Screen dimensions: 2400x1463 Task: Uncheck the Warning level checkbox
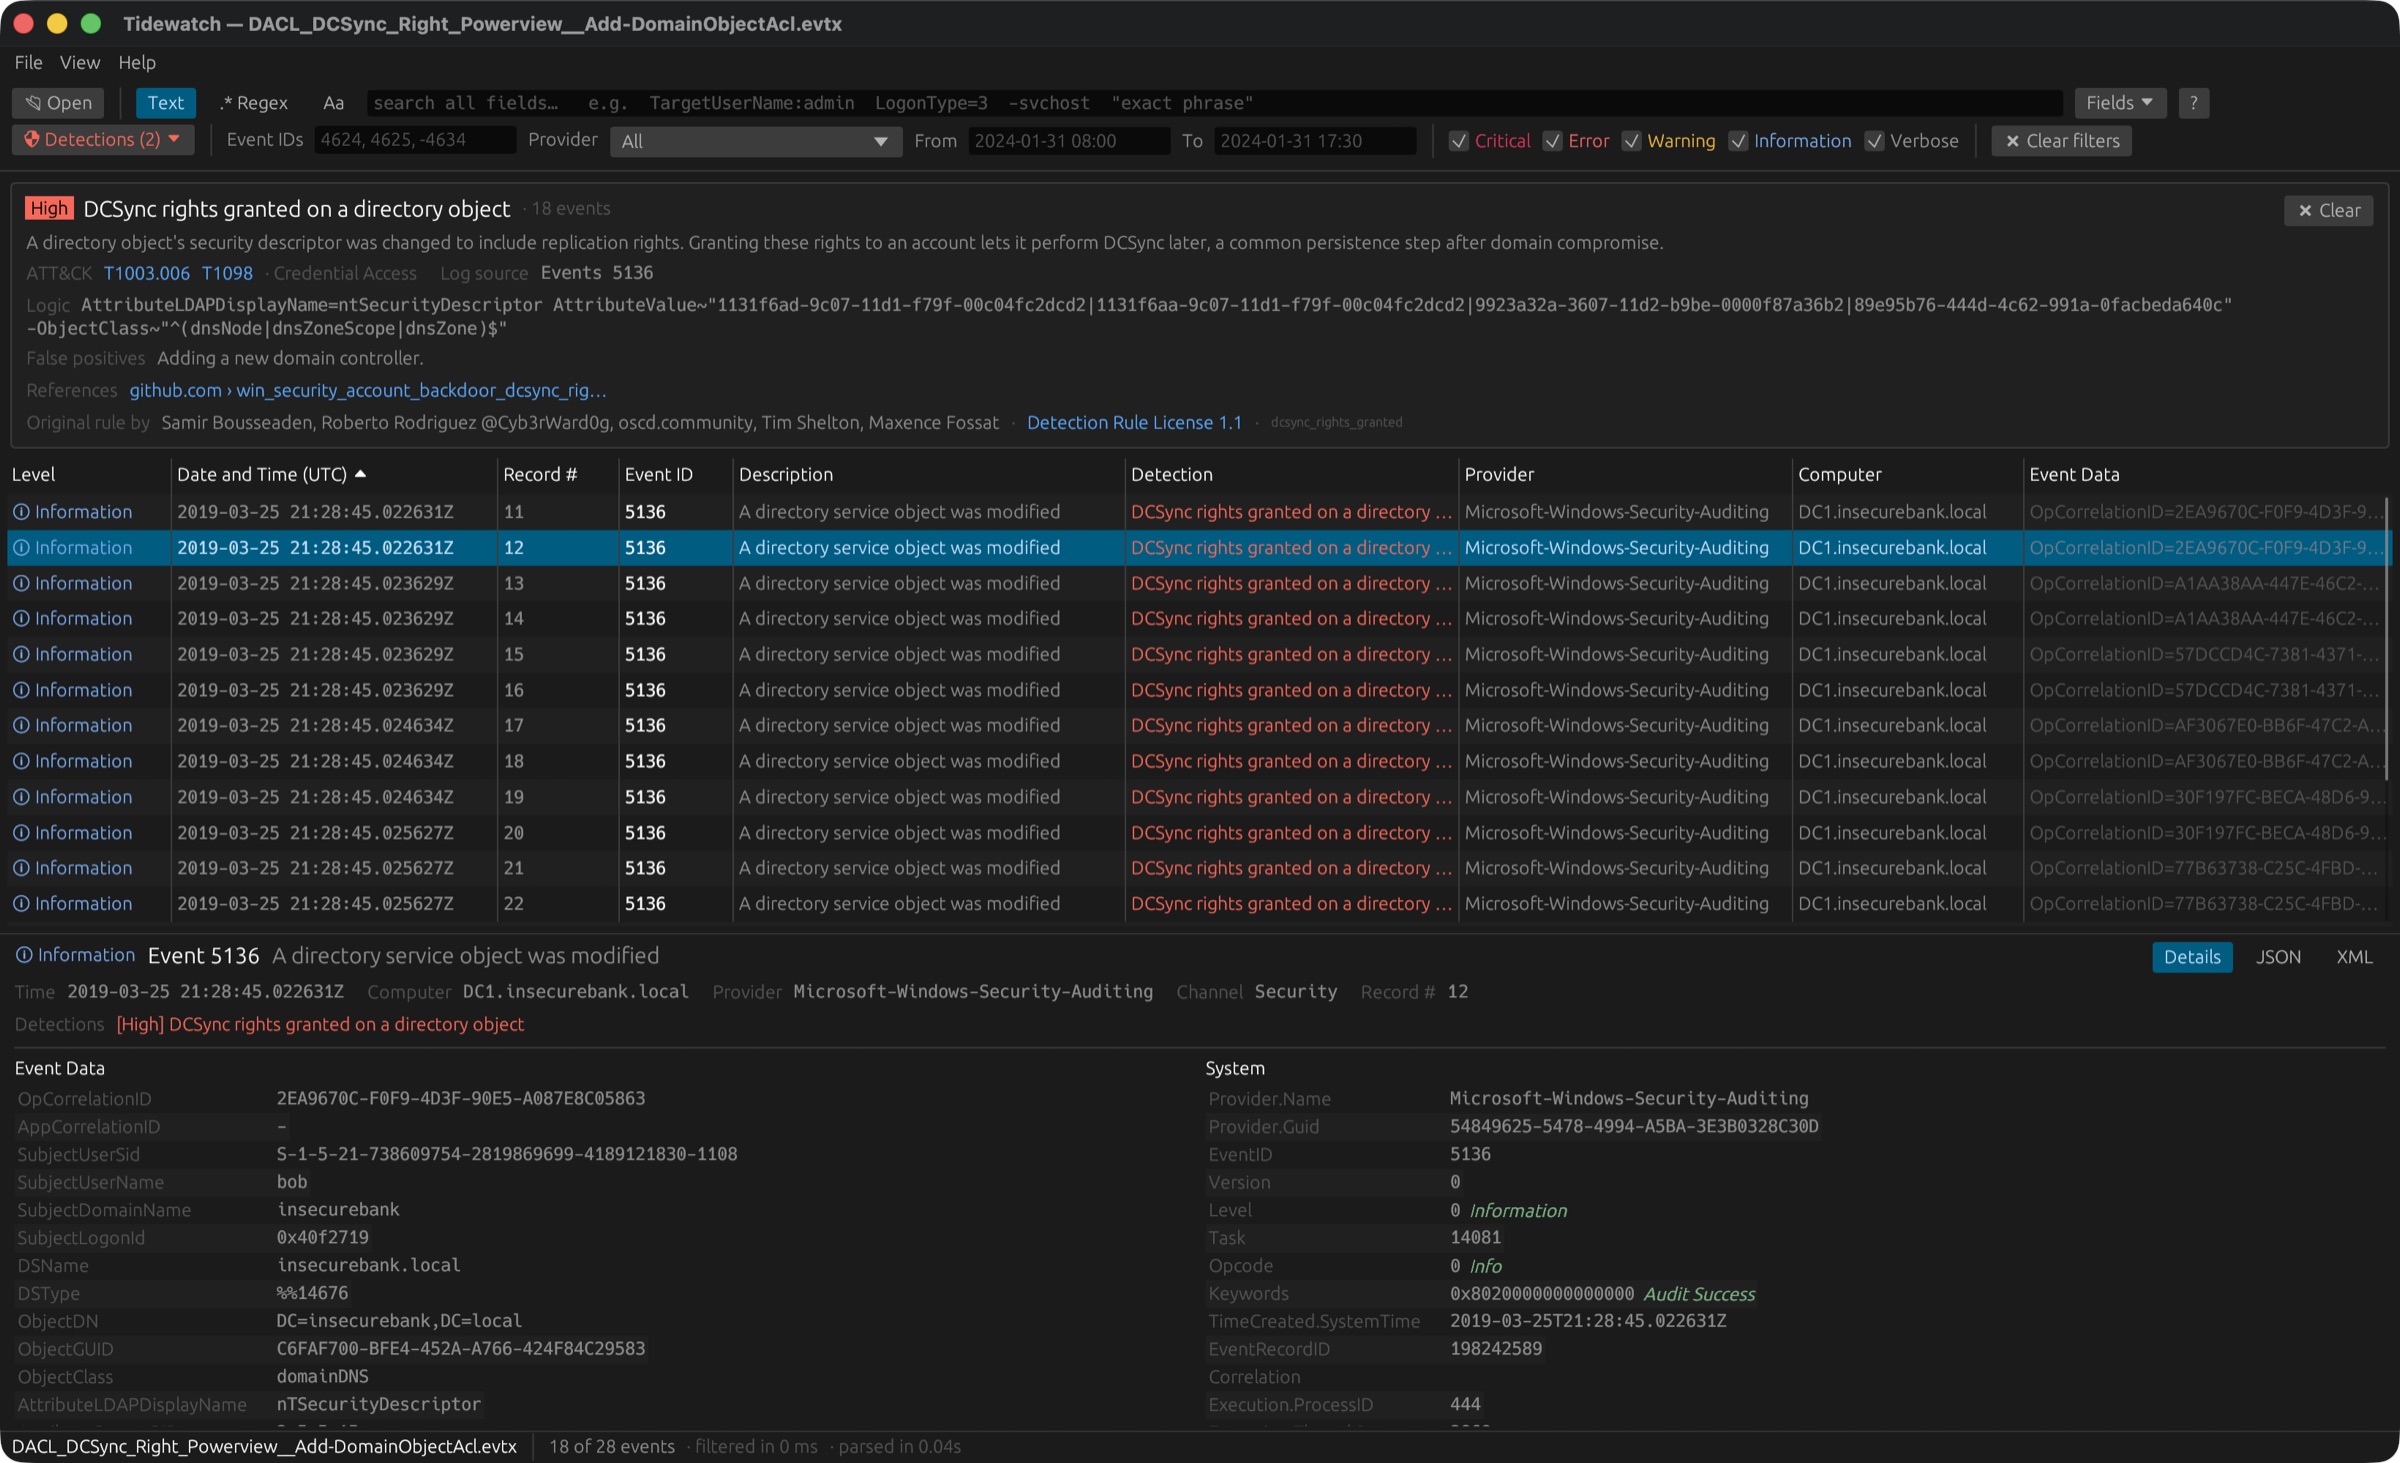coord(1632,141)
